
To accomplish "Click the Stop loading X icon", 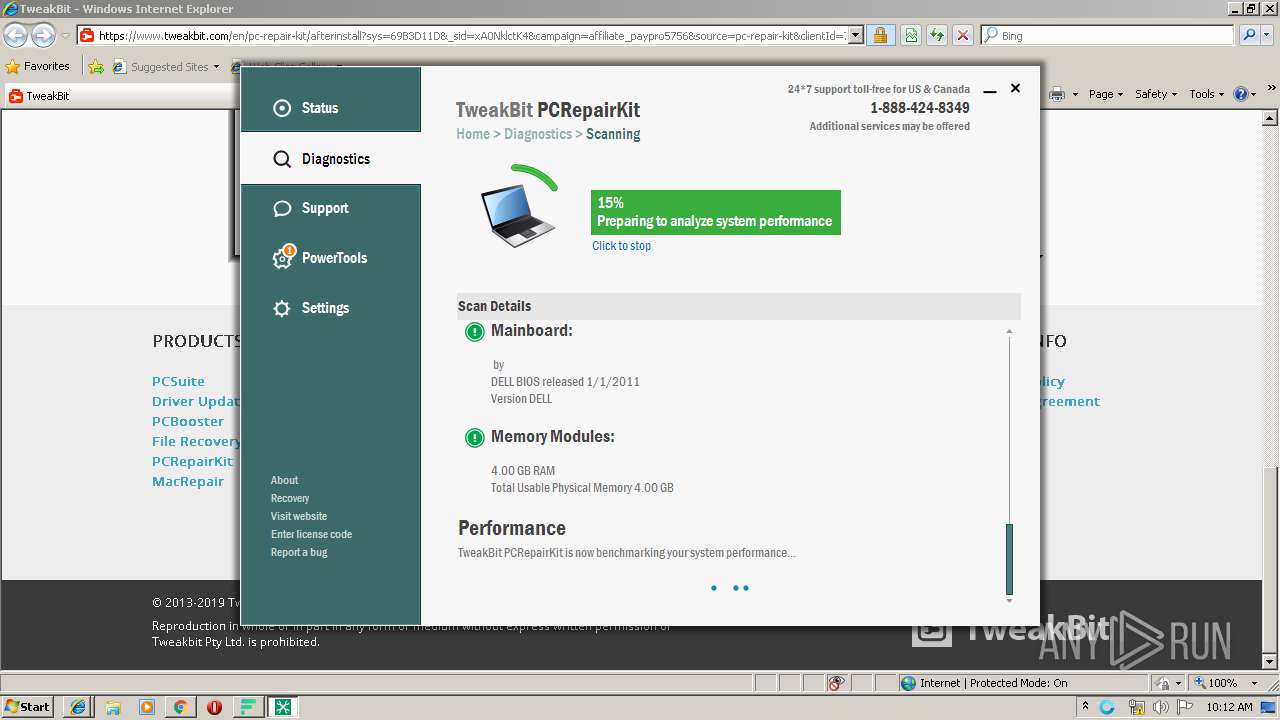I will point(962,36).
